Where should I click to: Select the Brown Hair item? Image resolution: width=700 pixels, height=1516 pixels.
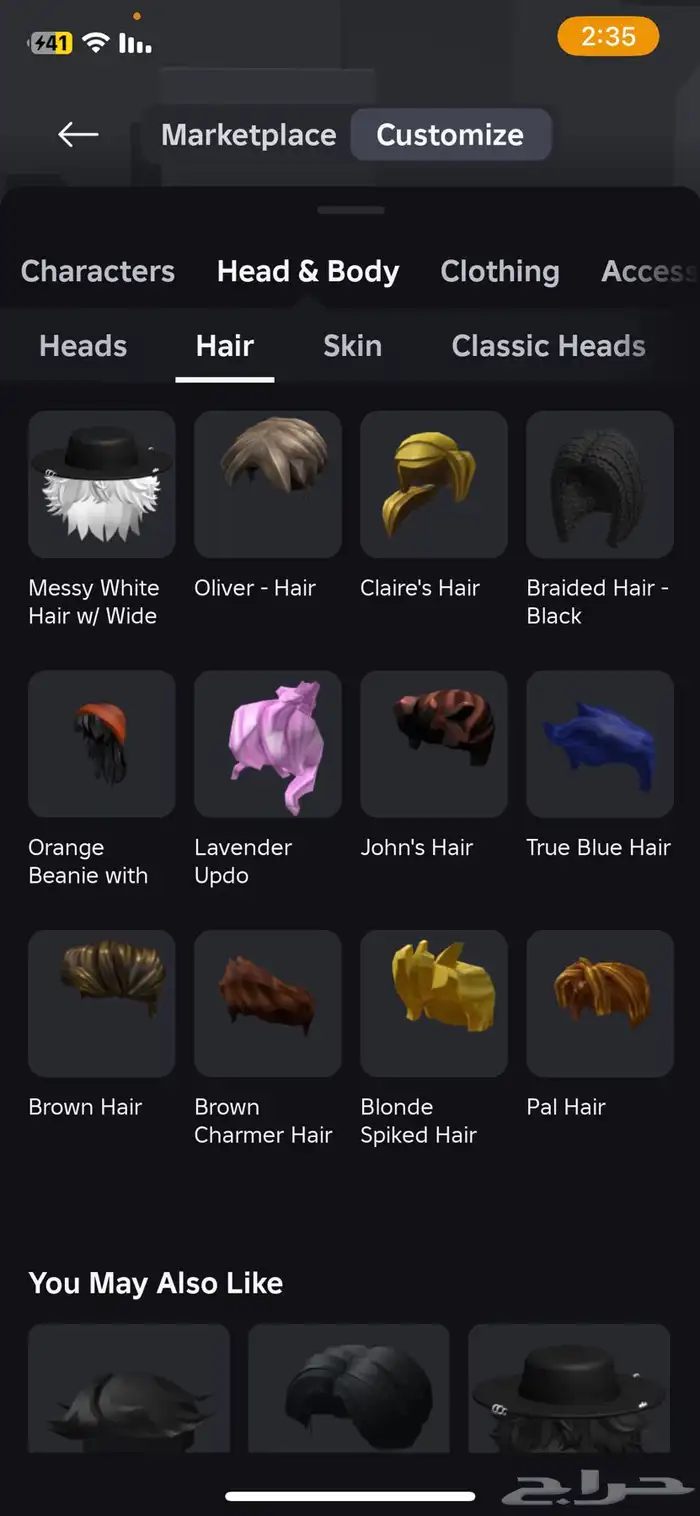tap(102, 1004)
